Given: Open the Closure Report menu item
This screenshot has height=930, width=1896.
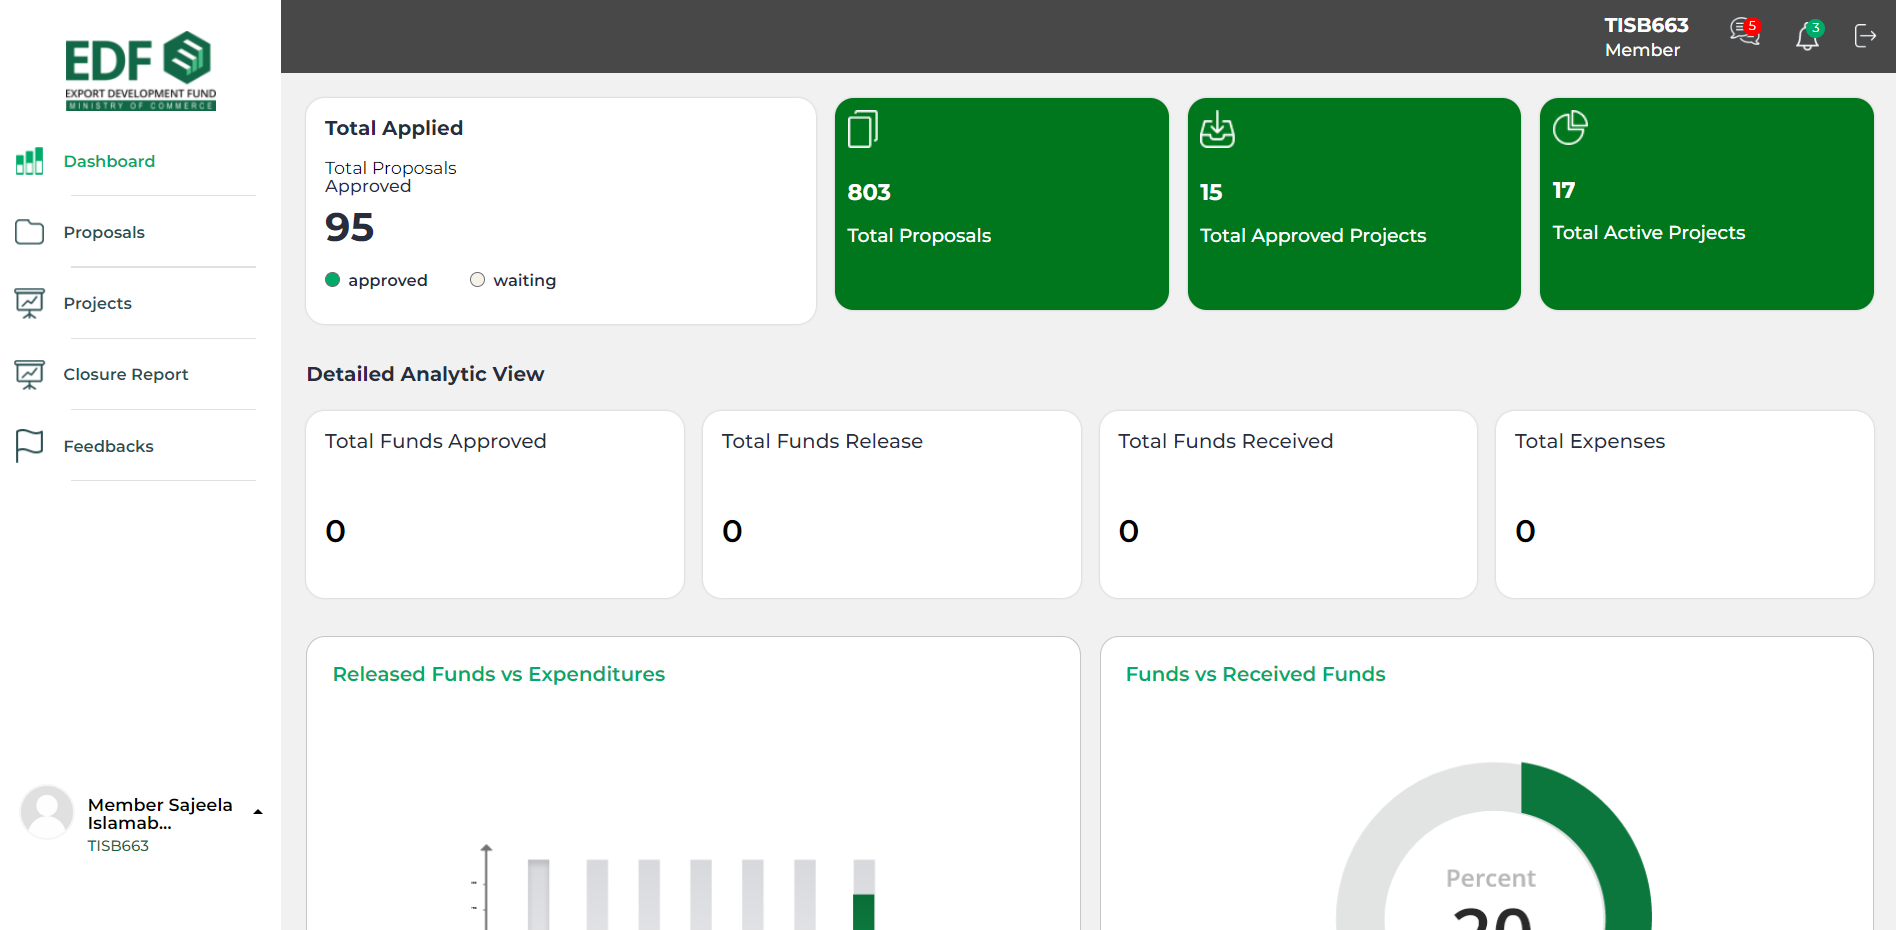Looking at the screenshot, I should click(126, 374).
